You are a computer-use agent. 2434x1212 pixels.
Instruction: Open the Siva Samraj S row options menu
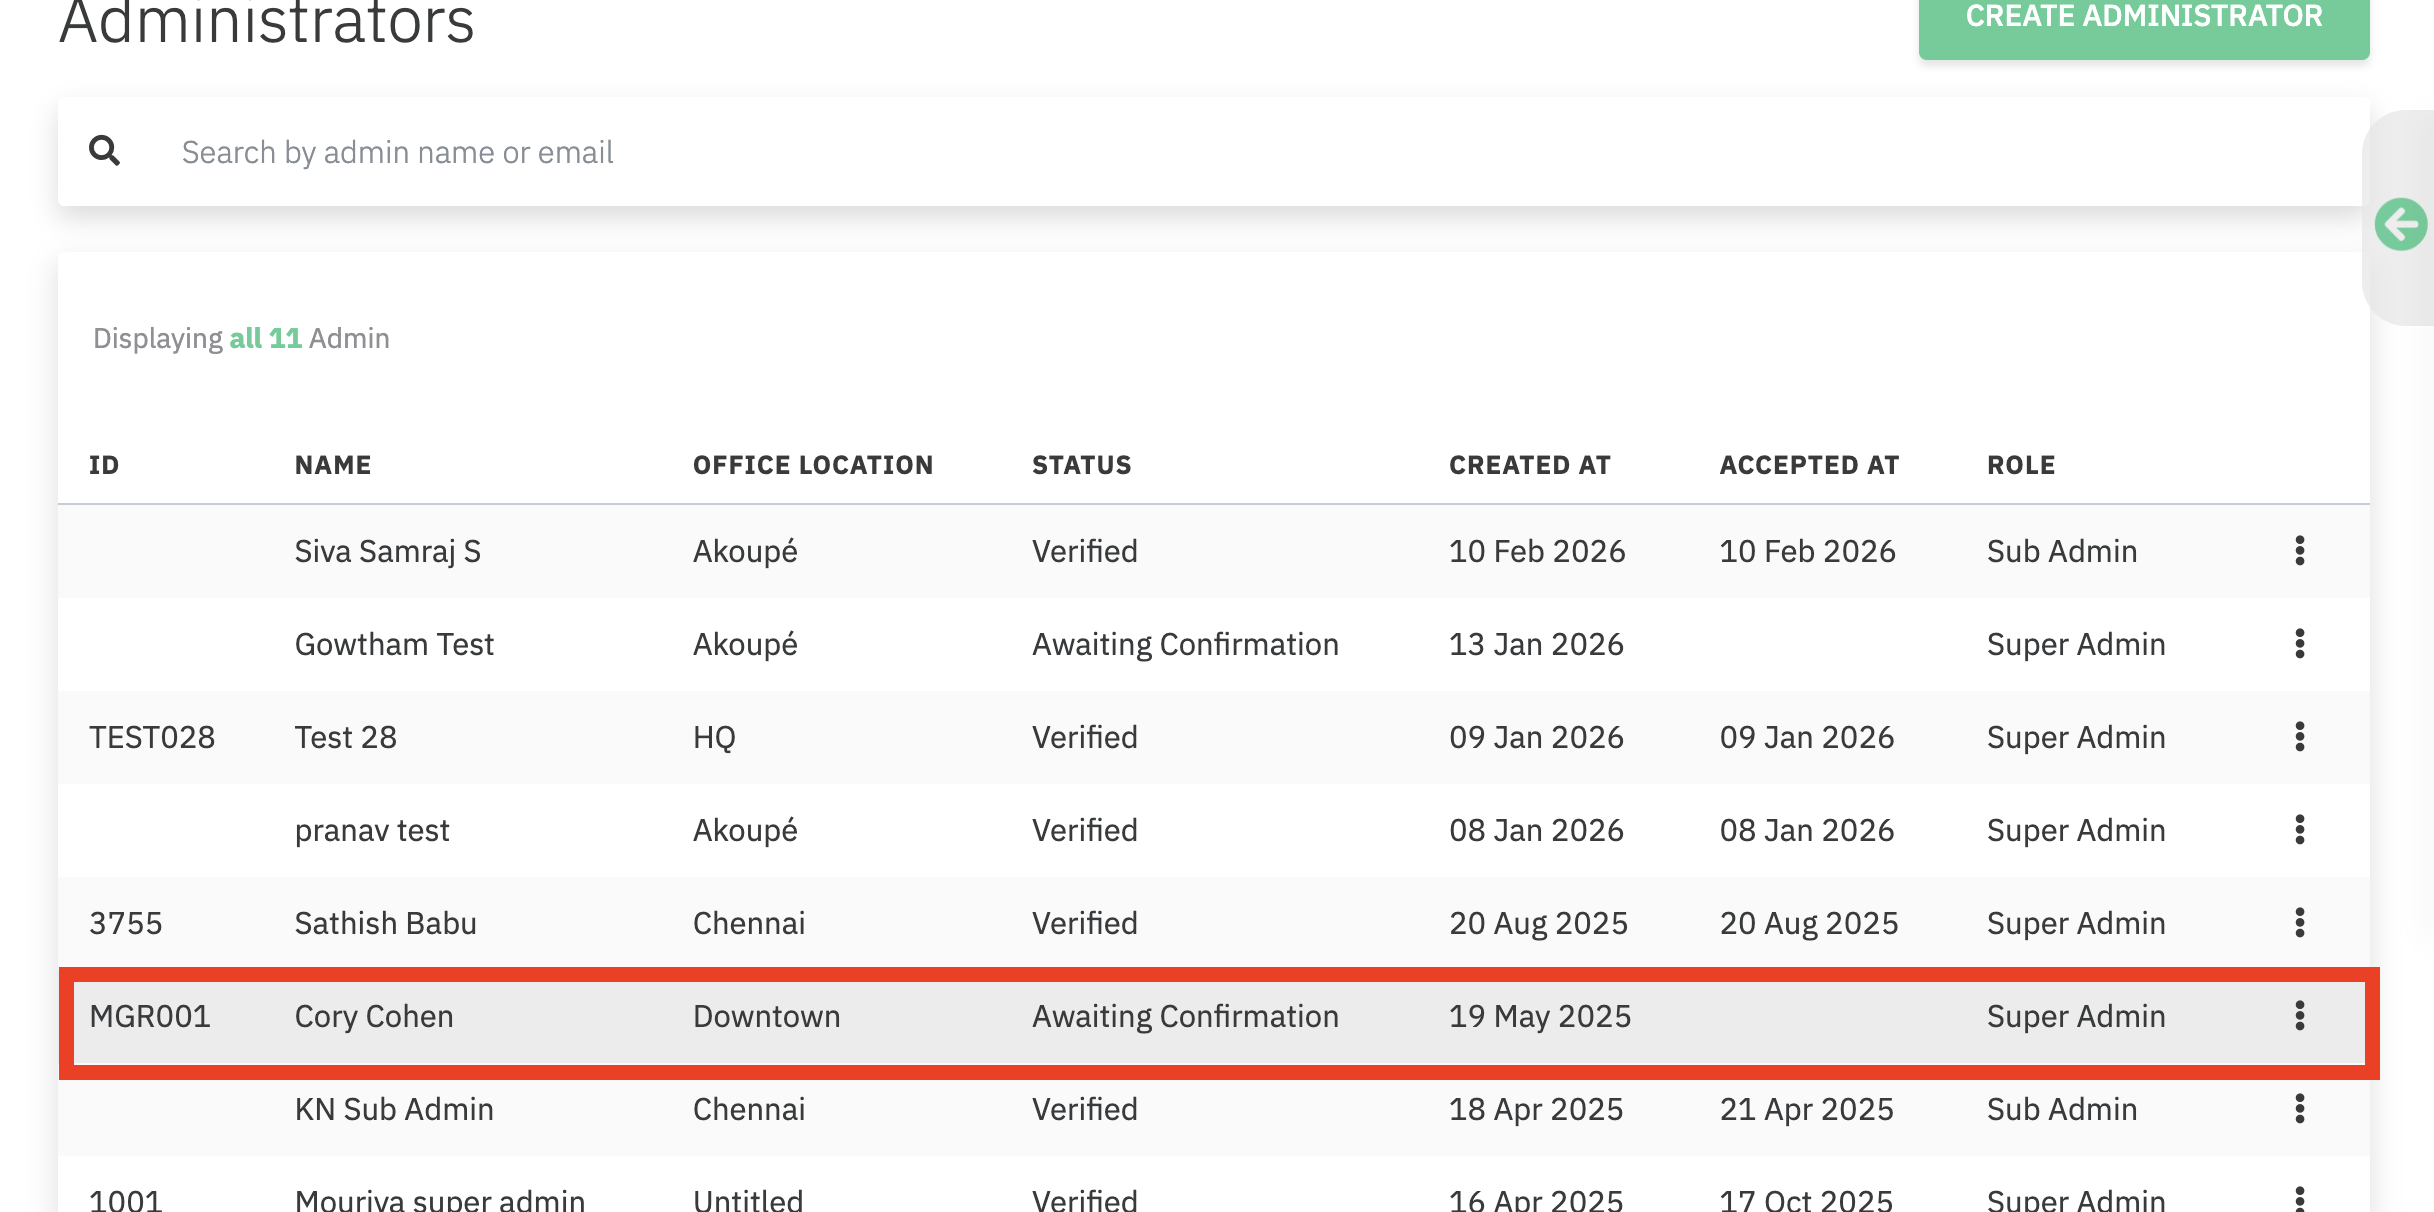click(2299, 551)
